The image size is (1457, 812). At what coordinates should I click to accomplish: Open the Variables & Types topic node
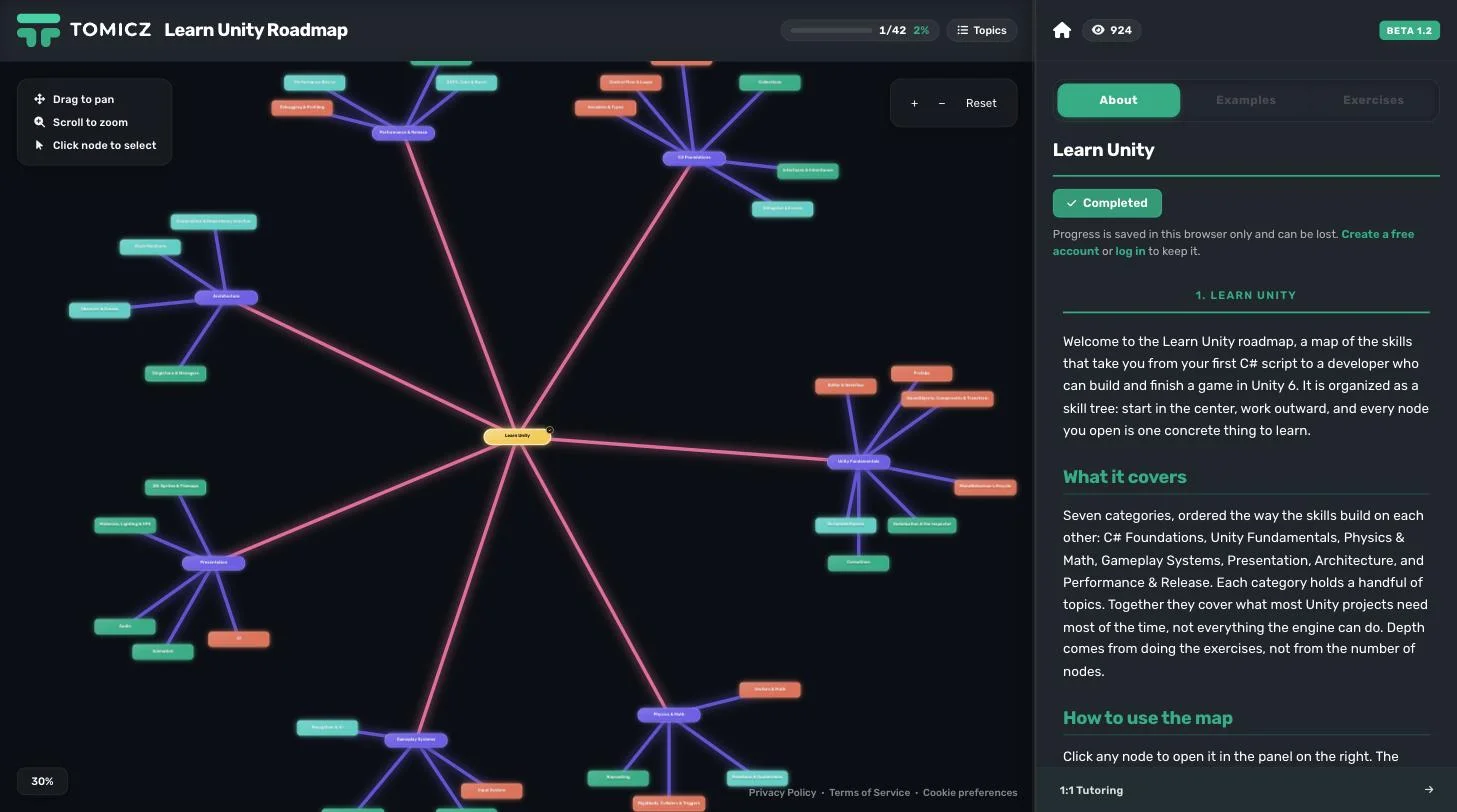(605, 107)
